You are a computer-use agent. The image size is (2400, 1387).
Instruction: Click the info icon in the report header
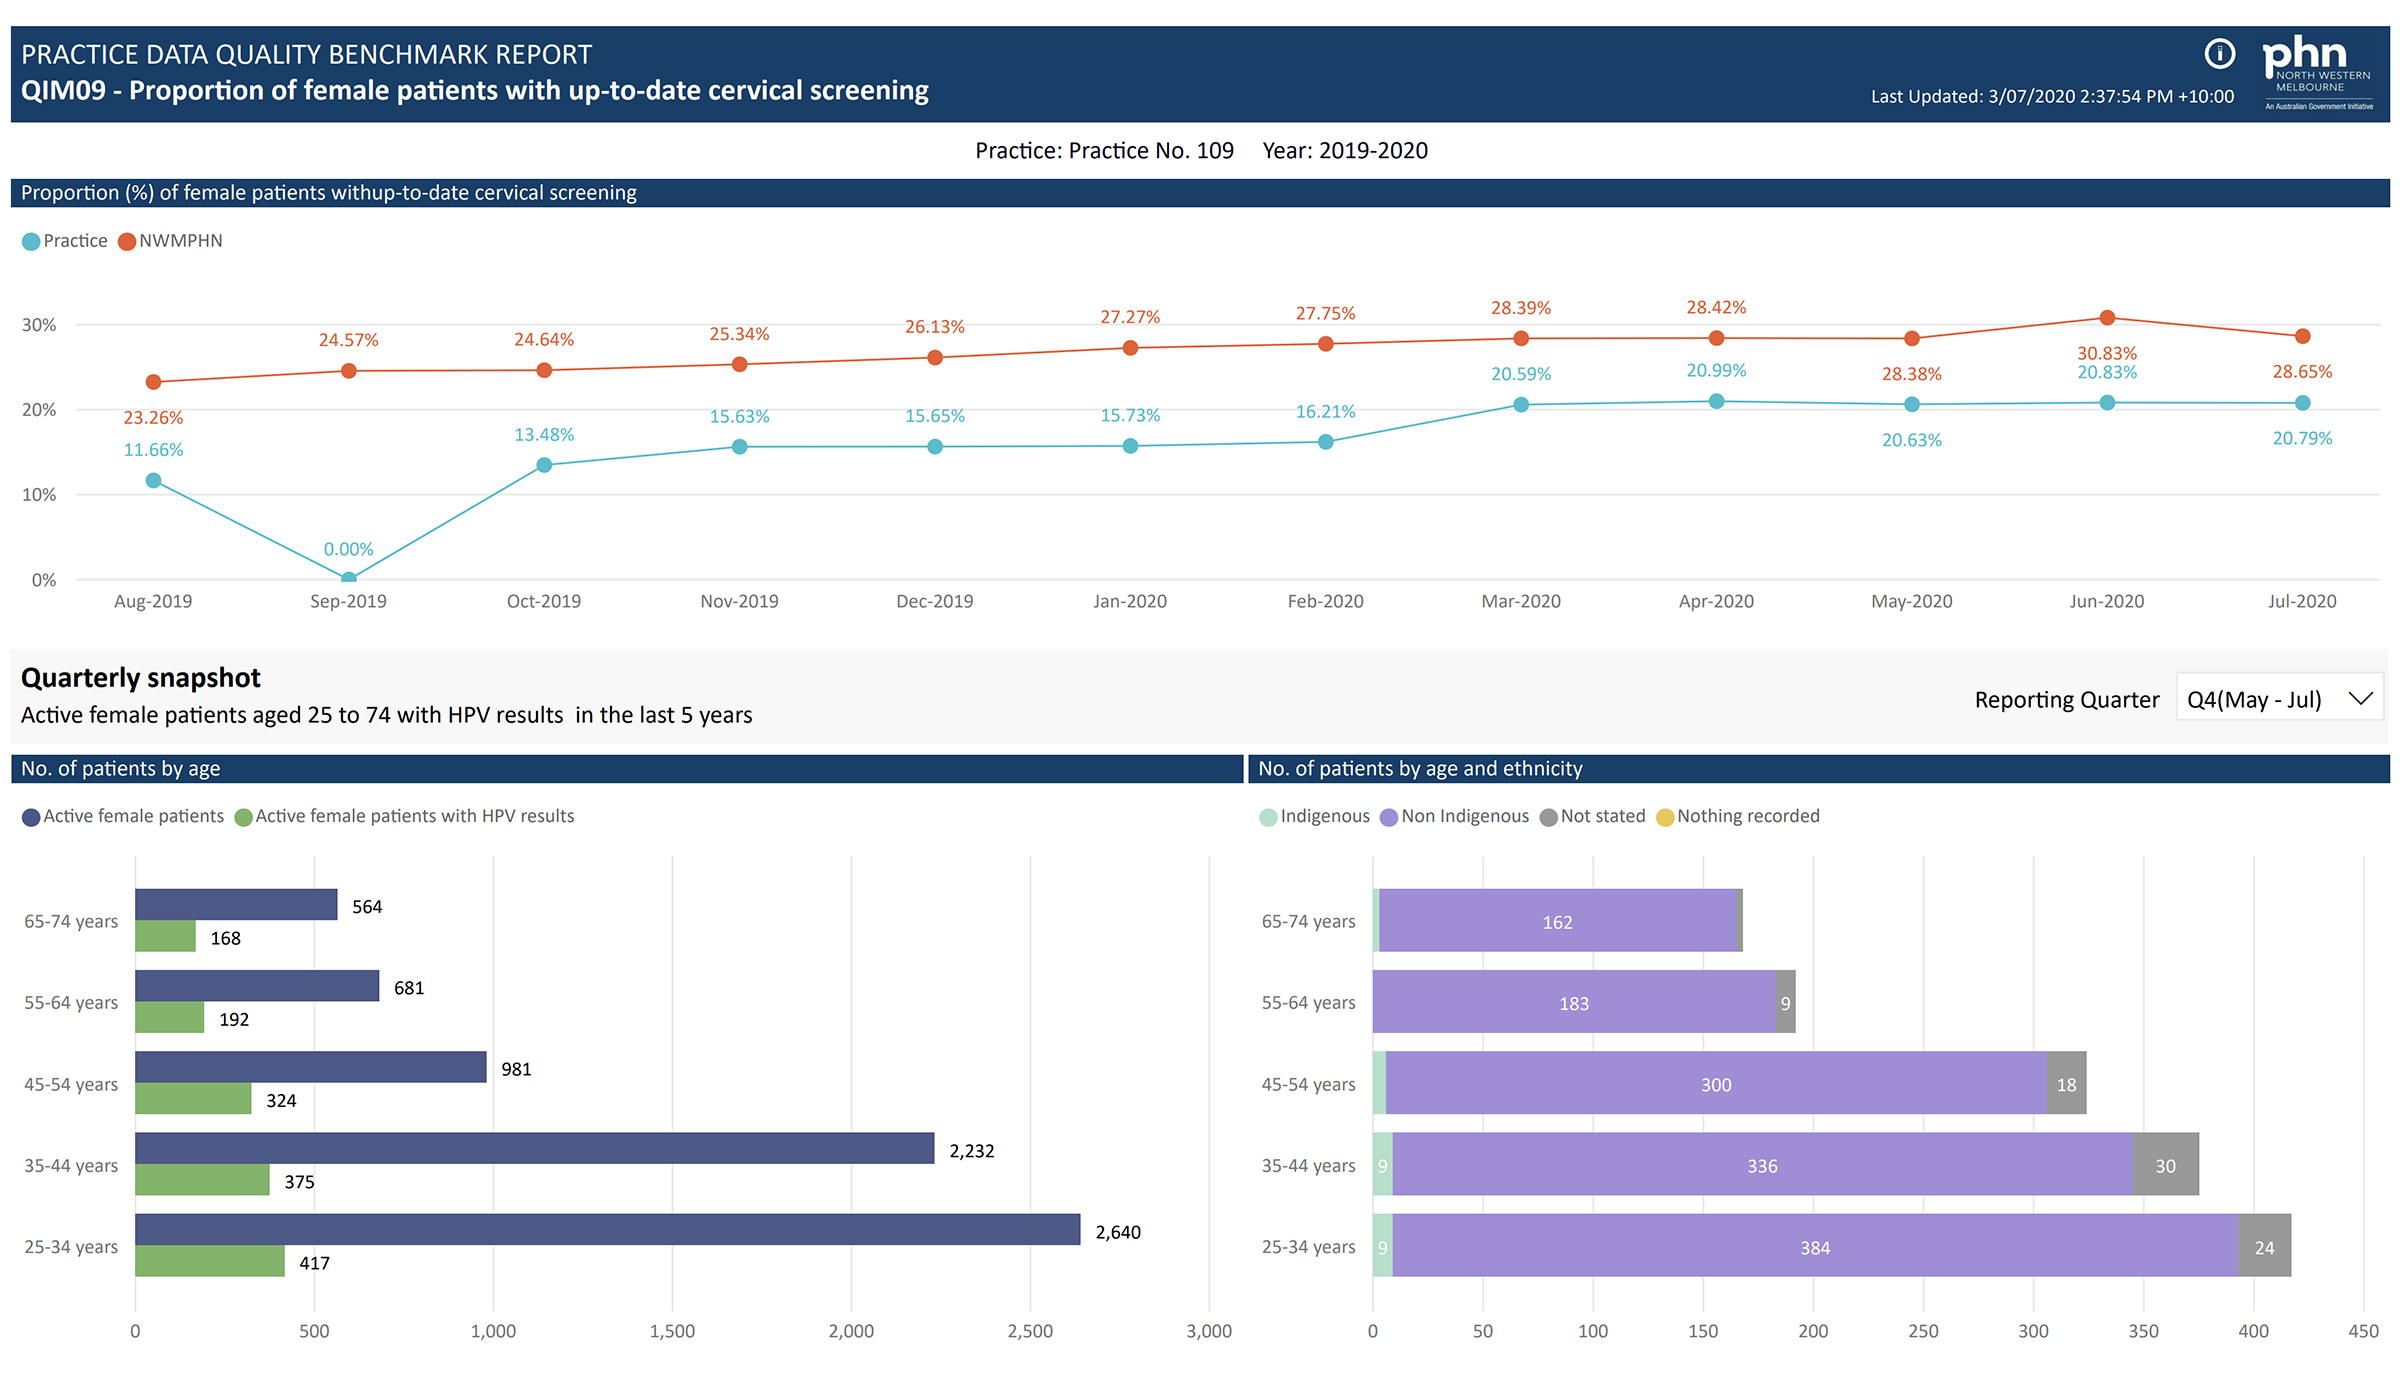coord(2218,55)
